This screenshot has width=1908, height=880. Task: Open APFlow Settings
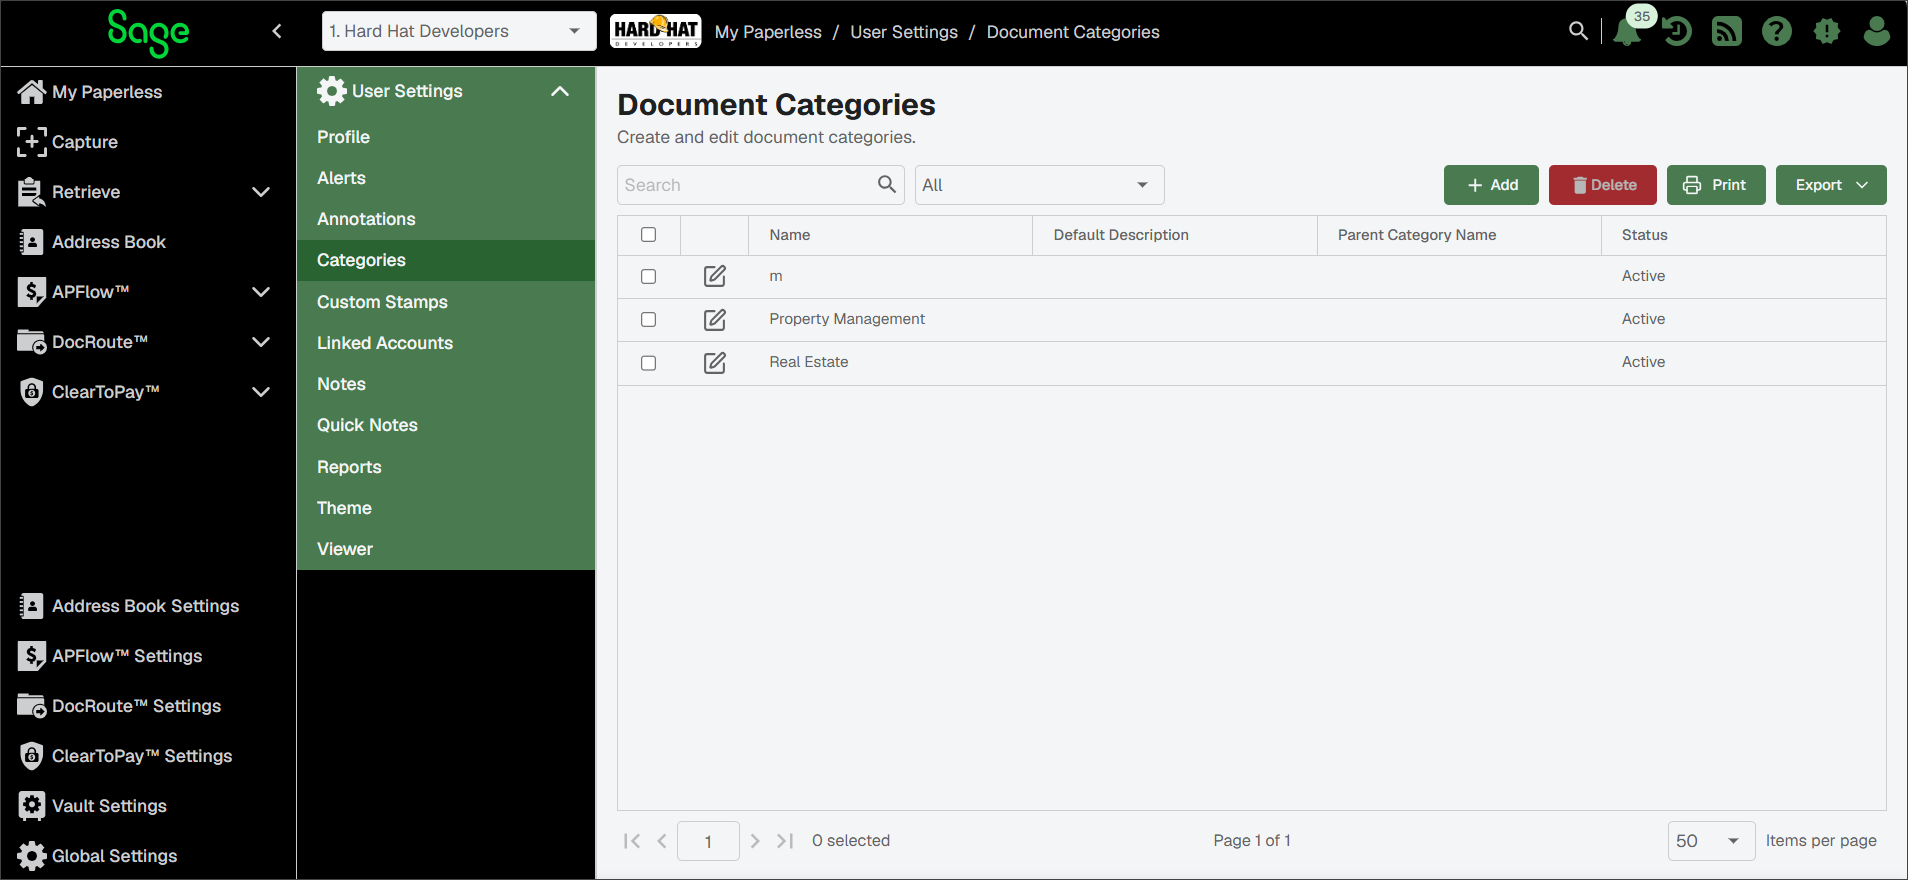point(110,656)
